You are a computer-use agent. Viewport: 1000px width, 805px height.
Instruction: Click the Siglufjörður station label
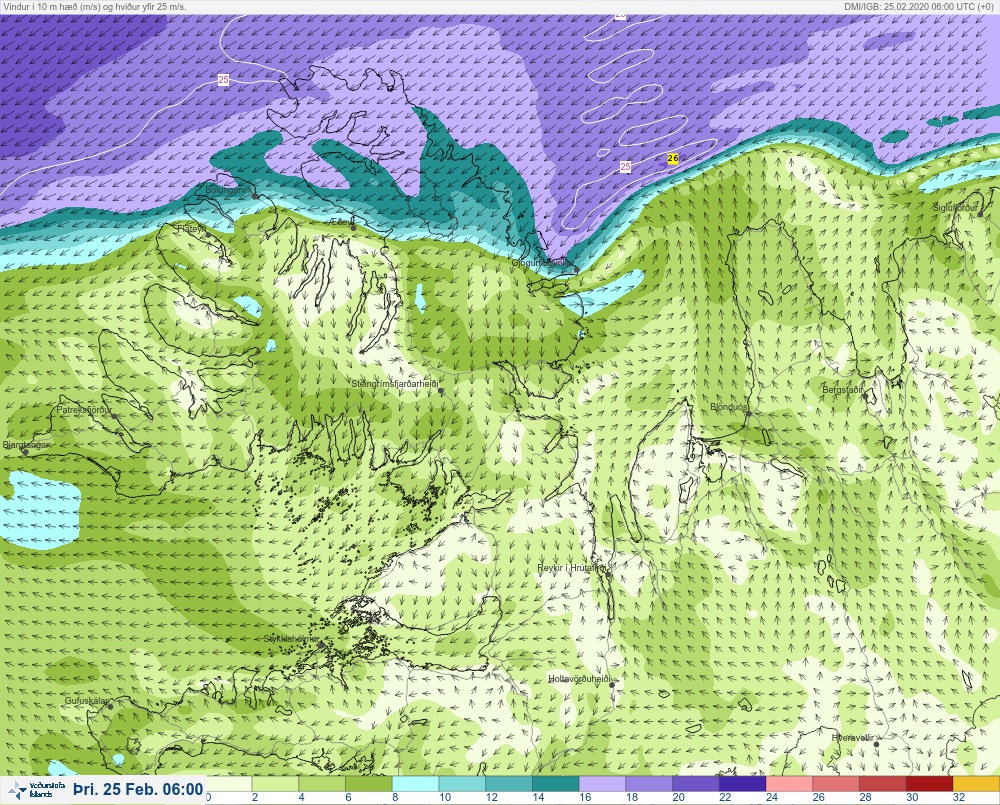(x=955, y=208)
